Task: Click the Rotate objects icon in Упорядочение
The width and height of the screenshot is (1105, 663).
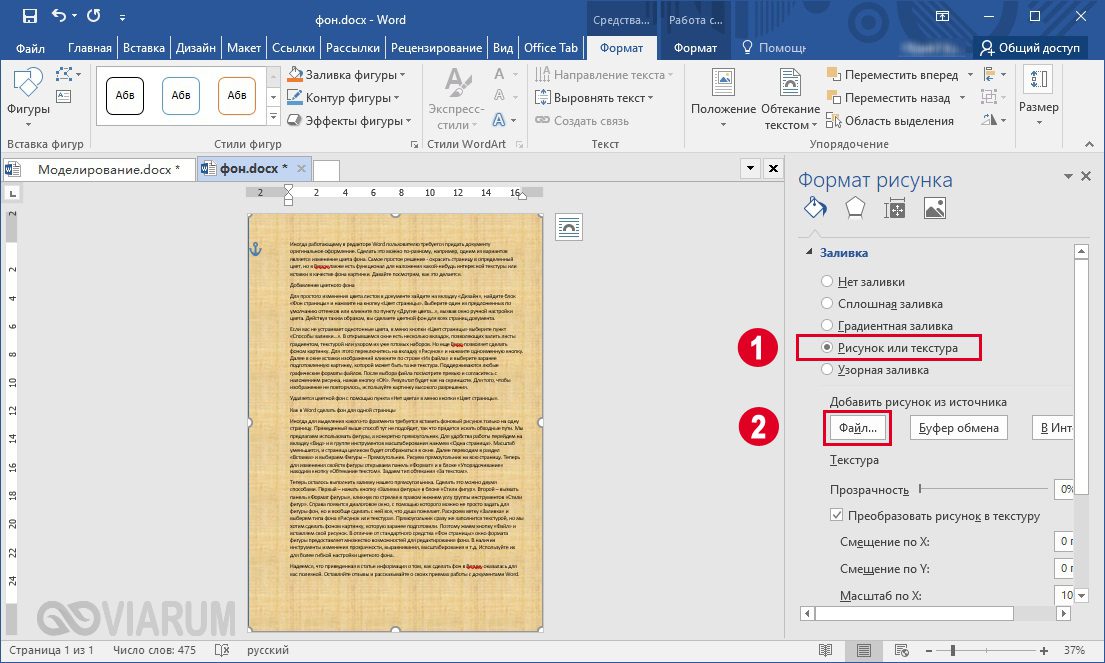Action: pyautogui.click(x=989, y=120)
